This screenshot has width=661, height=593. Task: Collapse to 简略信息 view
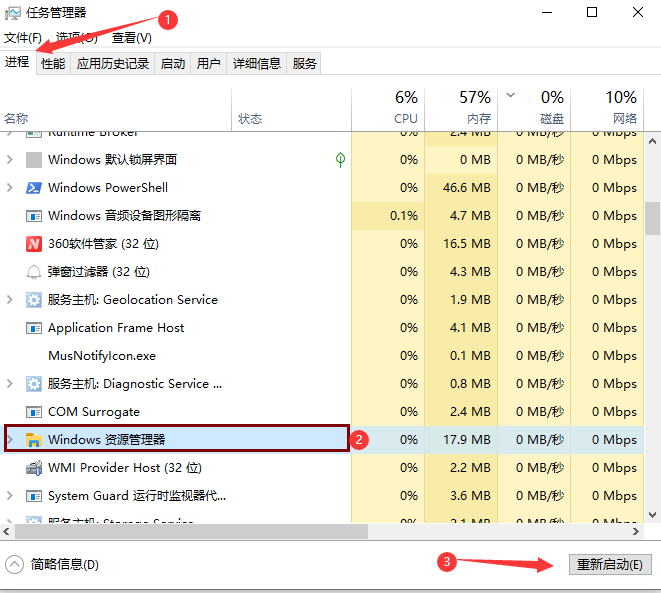53,564
